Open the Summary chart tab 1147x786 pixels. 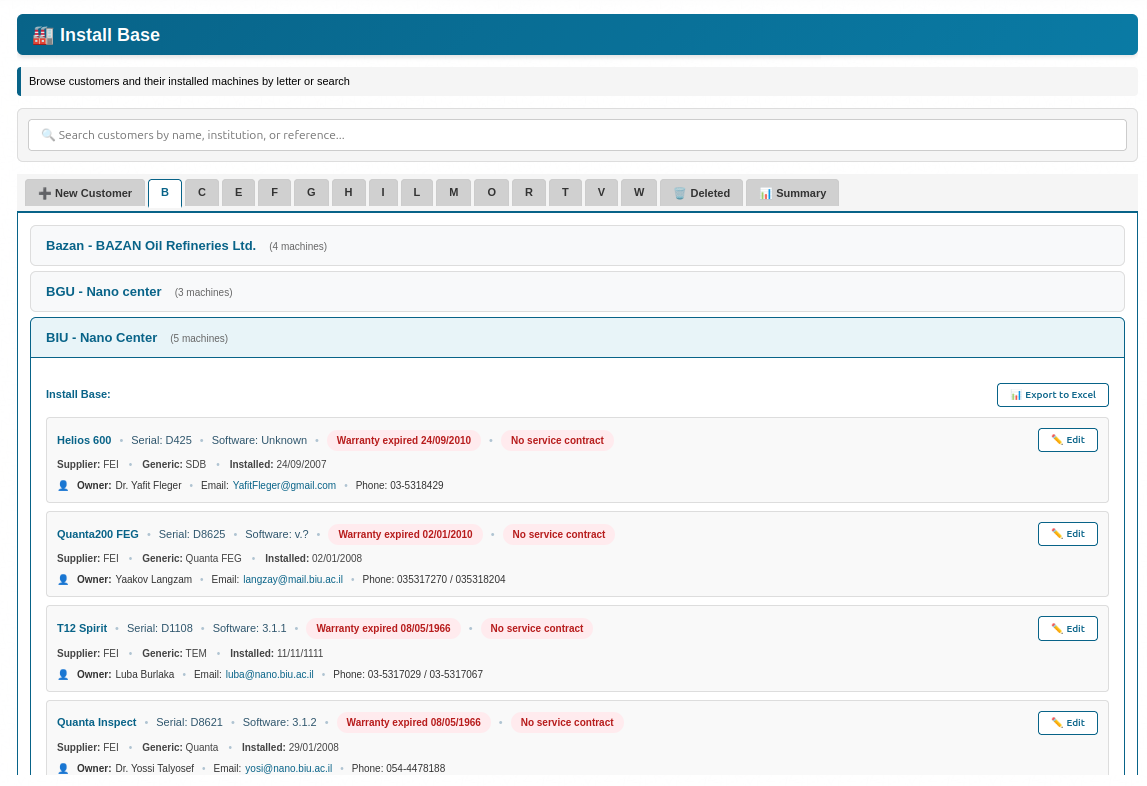[x=792, y=193]
